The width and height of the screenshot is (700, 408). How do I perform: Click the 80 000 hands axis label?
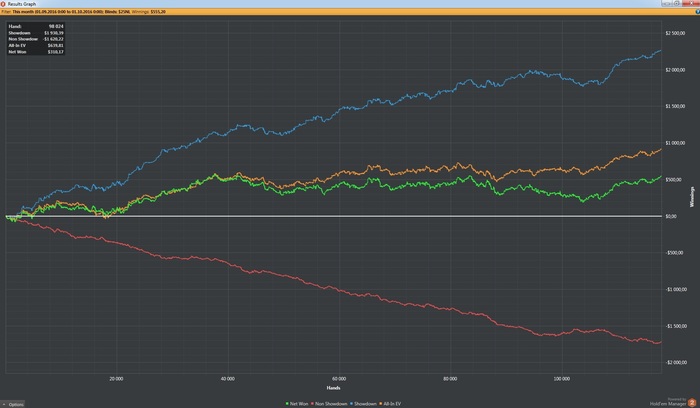pyautogui.click(x=450, y=379)
